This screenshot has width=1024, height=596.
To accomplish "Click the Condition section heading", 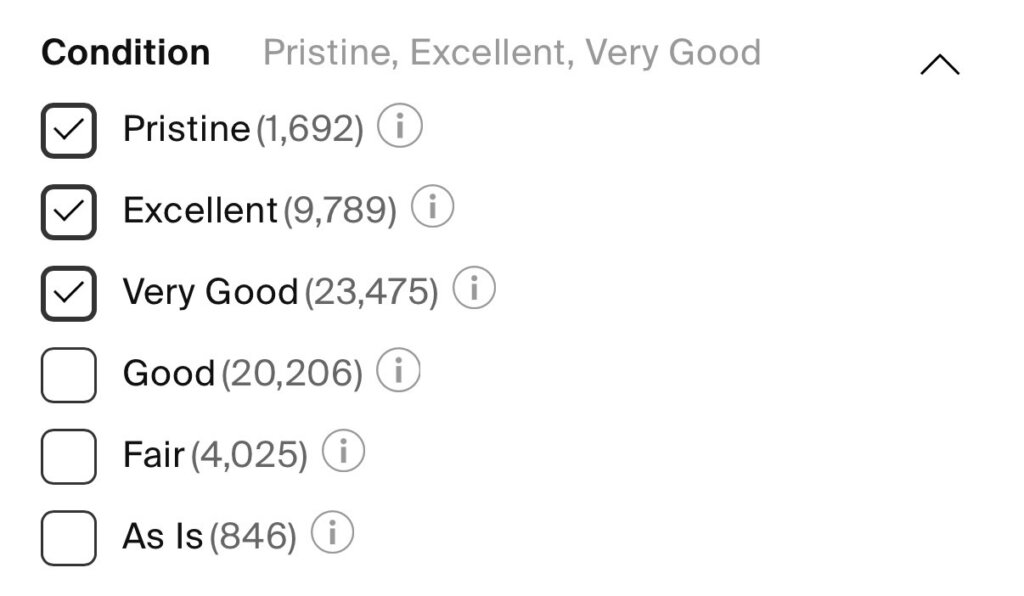I will click(126, 52).
